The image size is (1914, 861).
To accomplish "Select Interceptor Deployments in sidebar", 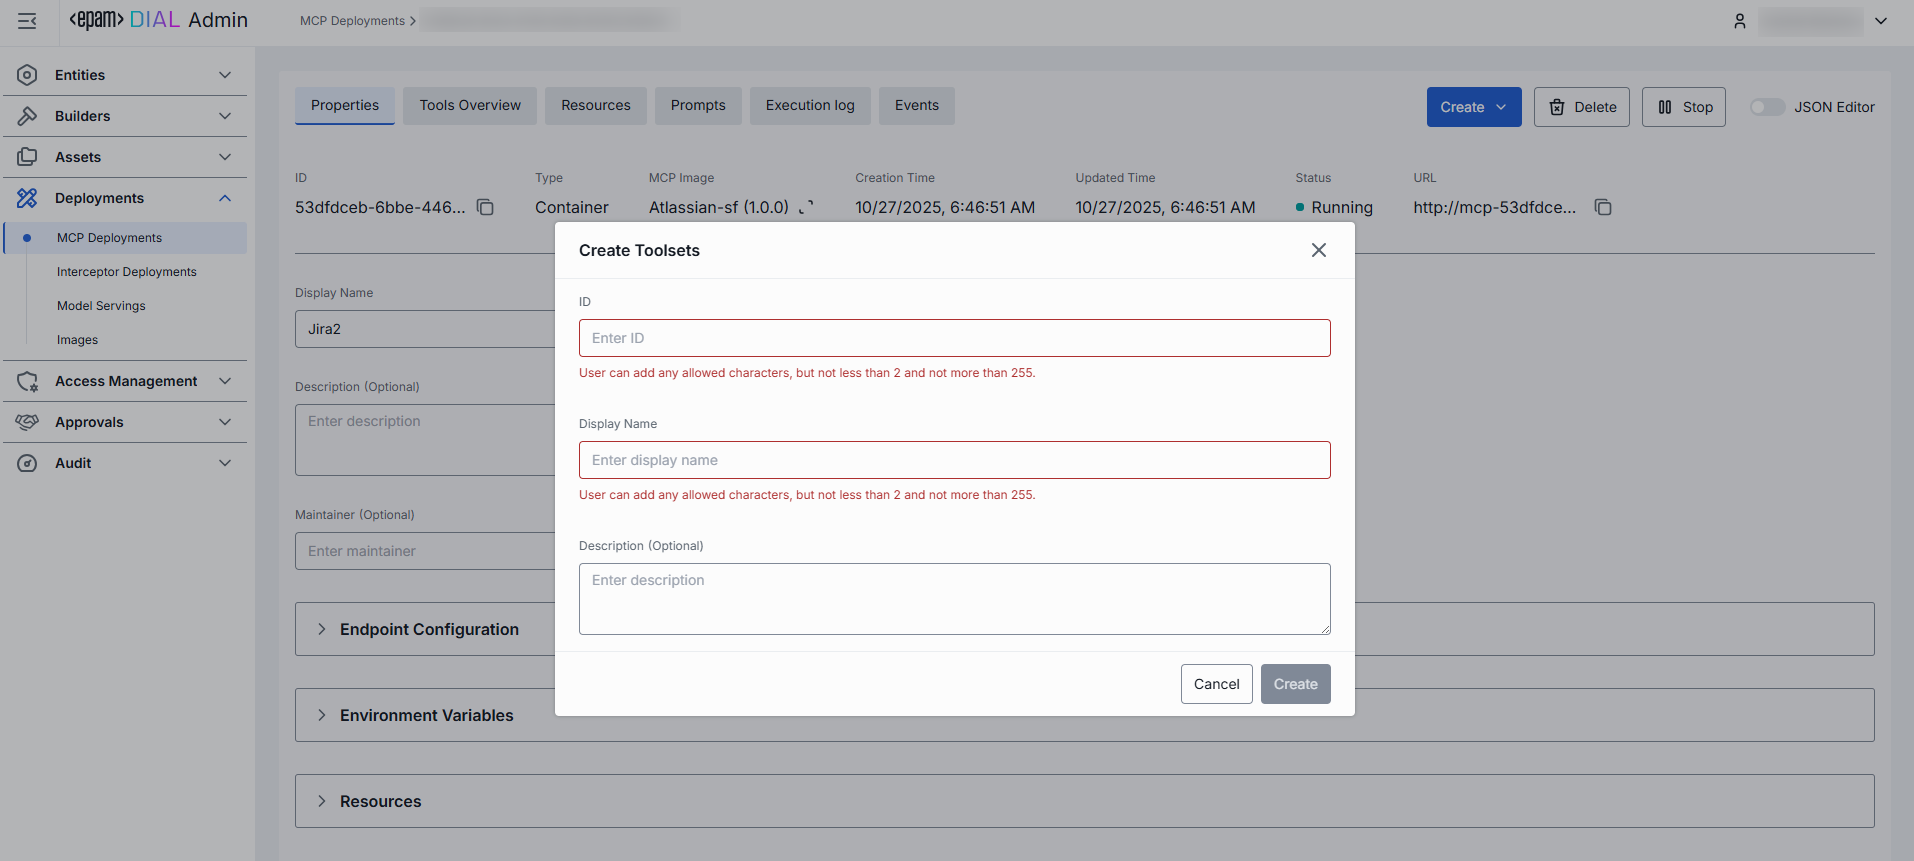I will (x=127, y=272).
